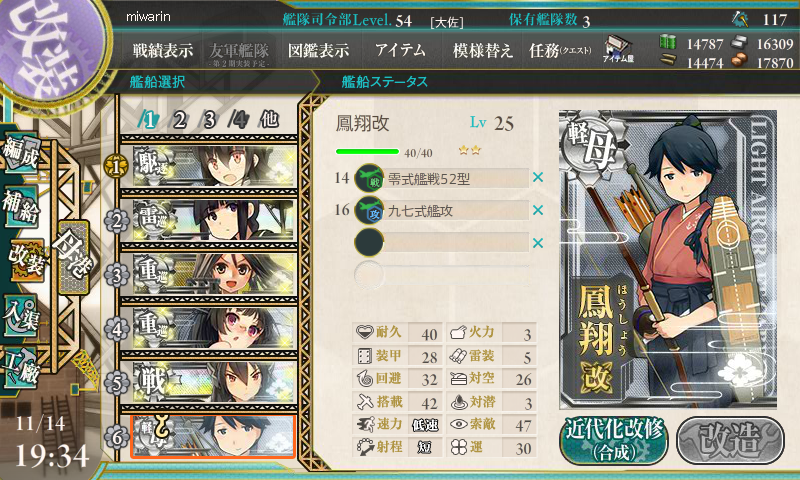This screenshot has height=480, width=800.
Task: Select the 改装 remodel side icon
Action: tap(27, 261)
